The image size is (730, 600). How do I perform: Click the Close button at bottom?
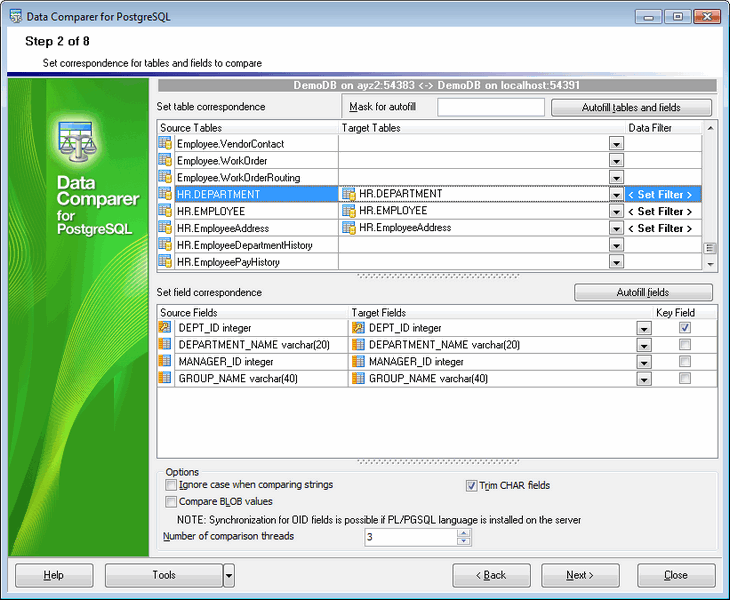pos(676,575)
